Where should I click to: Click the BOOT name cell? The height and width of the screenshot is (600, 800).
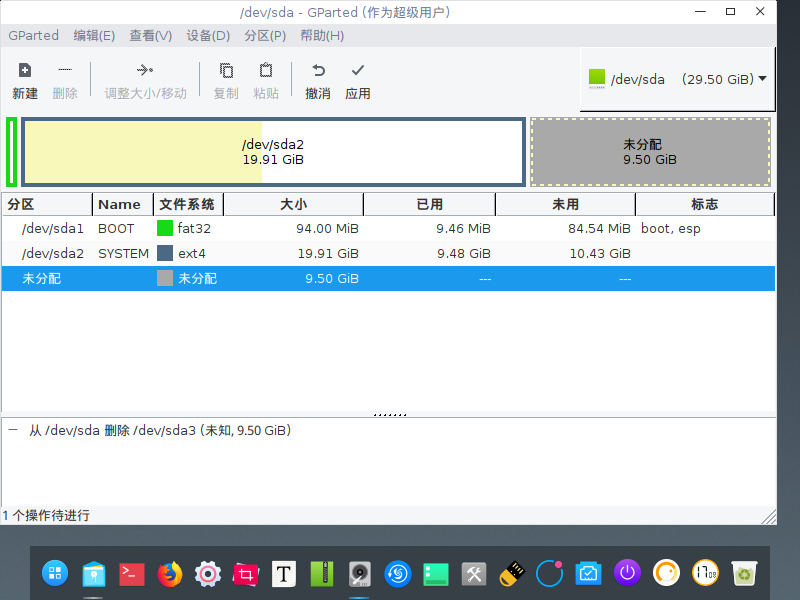click(116, 229)
